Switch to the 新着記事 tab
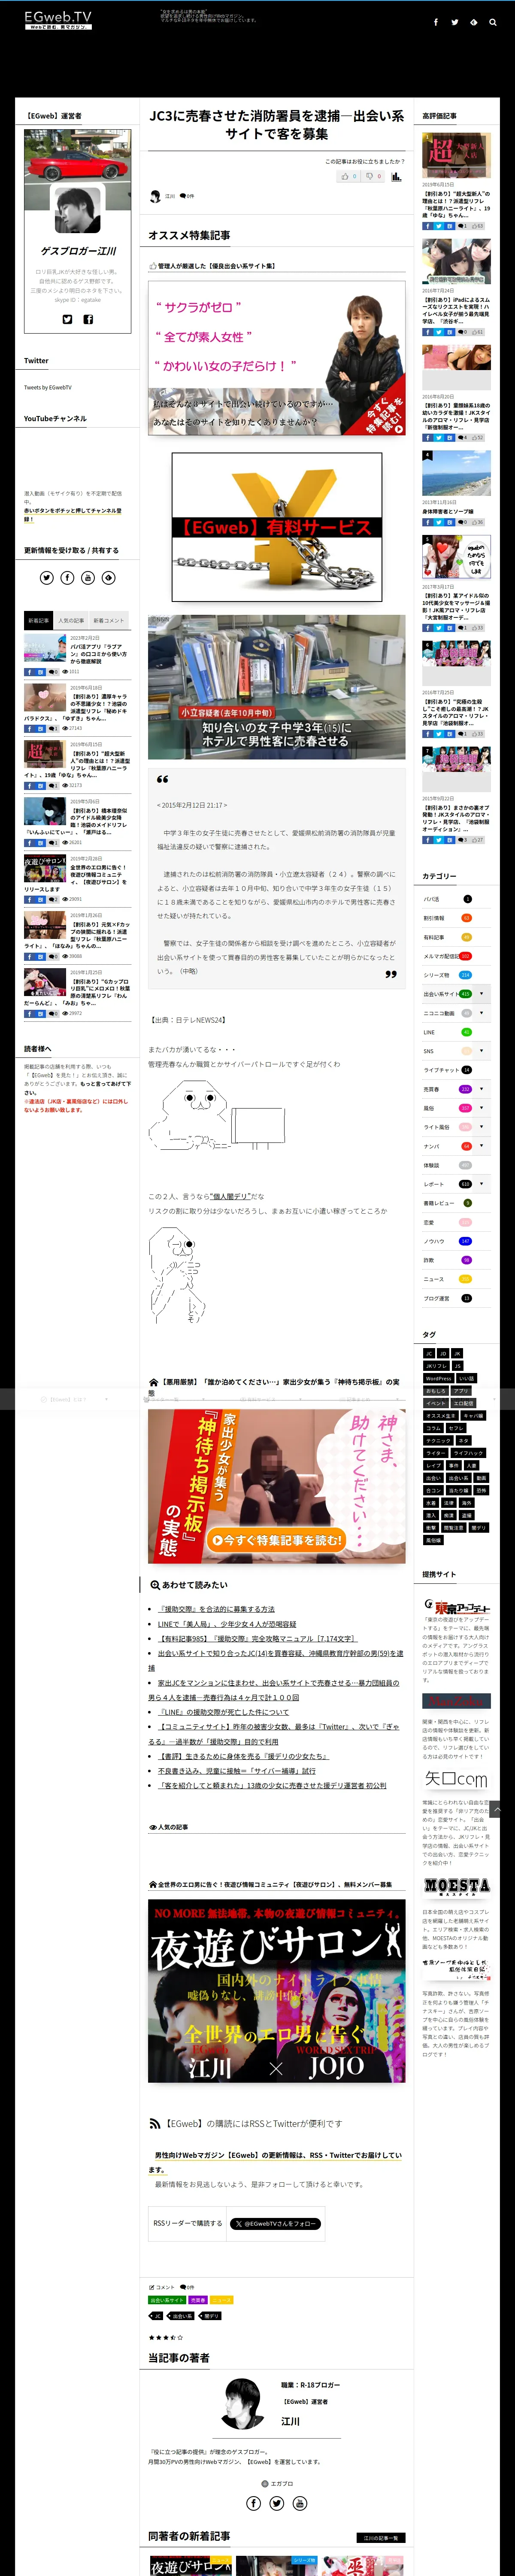 click(x=38, y=620)
